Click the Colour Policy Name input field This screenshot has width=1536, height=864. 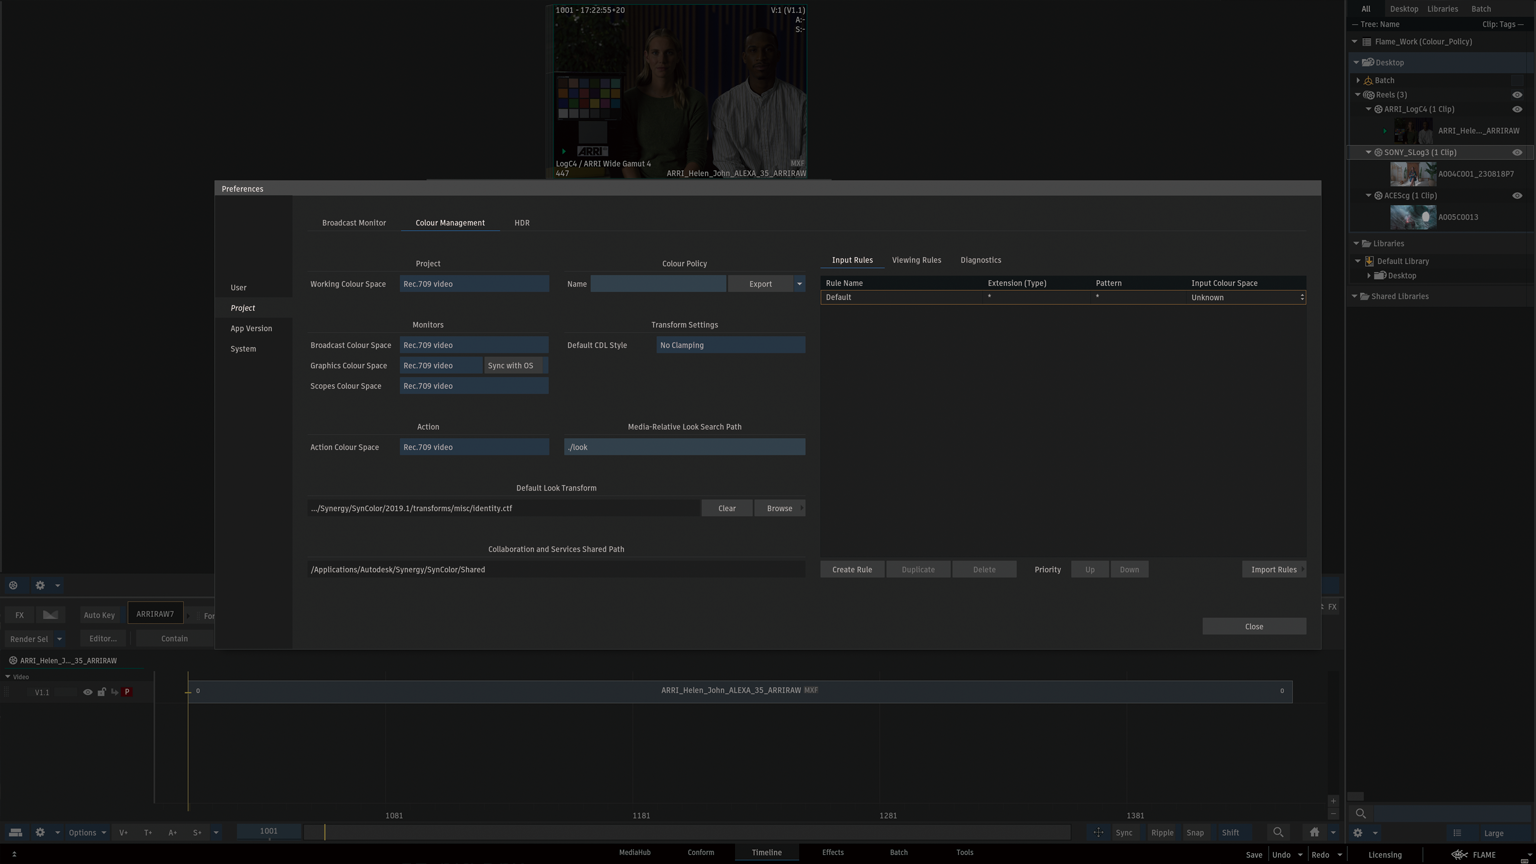tap(658, 284)
